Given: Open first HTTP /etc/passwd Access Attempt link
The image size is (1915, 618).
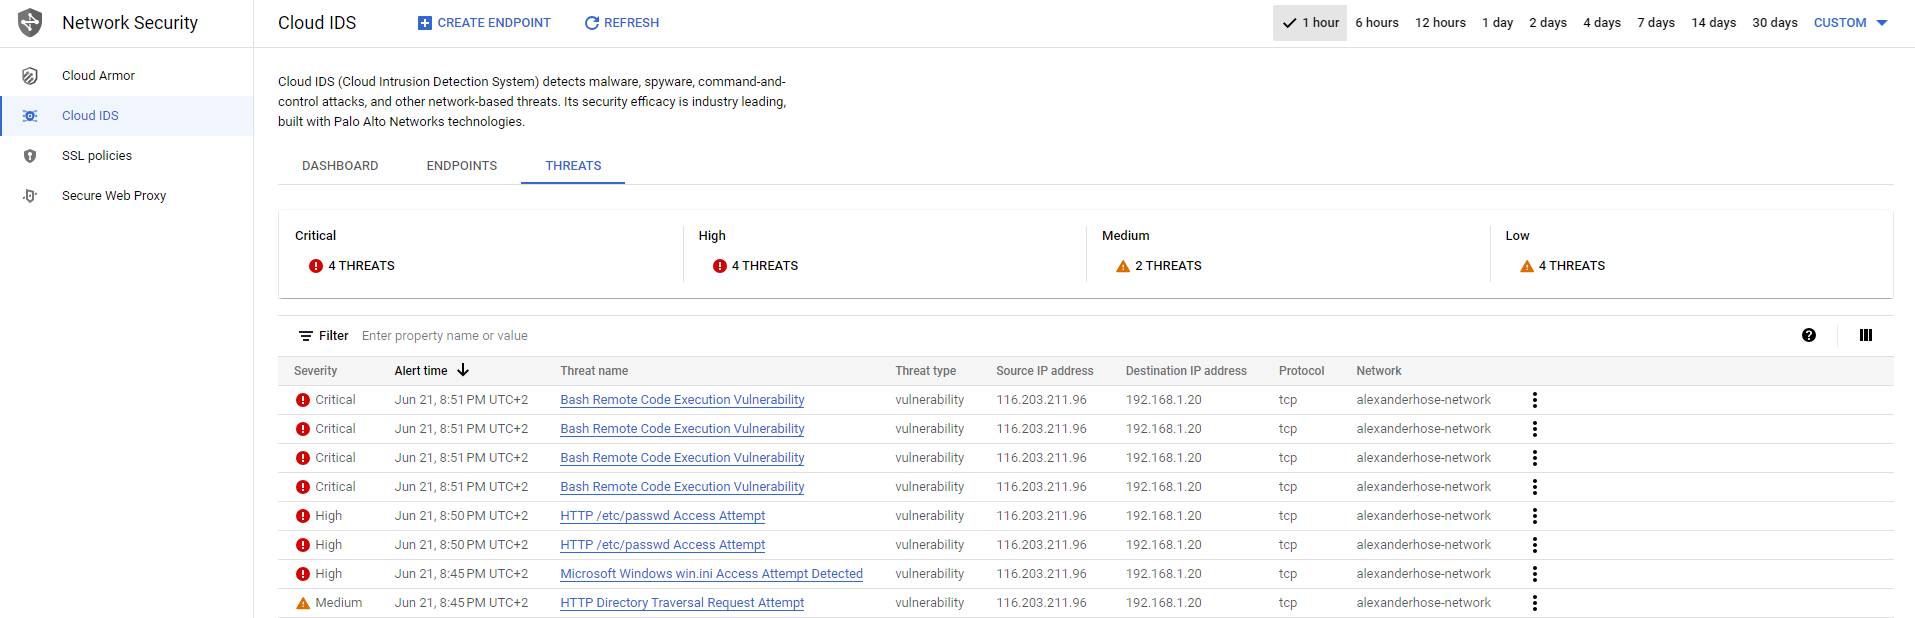Looking at the screenshot, I should click(662, 516).
